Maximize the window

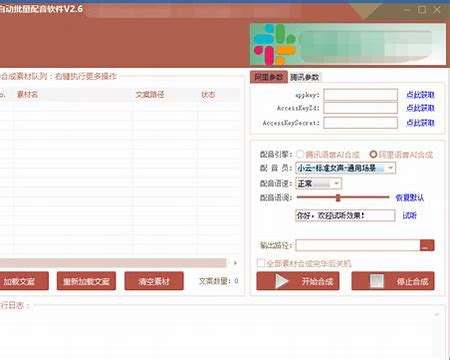tap(422, 10)
